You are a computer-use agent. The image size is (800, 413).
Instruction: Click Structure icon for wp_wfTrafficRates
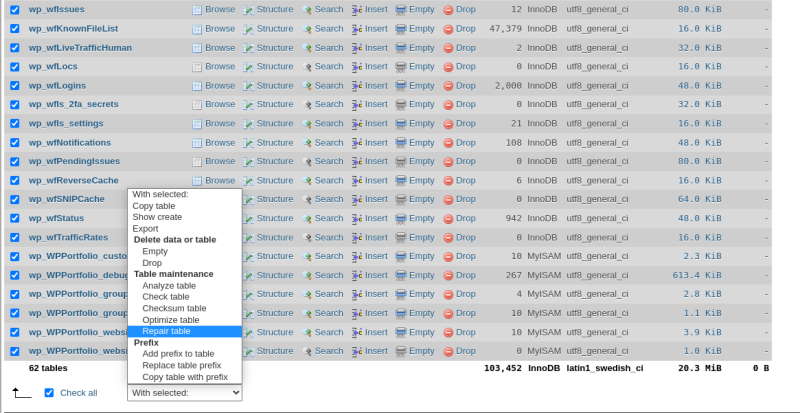coord(248,237)
